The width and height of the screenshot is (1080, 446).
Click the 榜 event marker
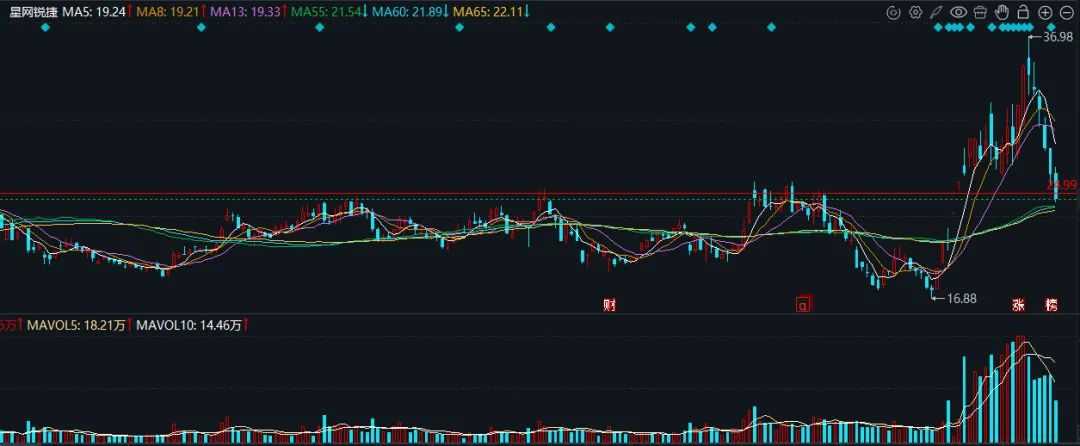click(1051, 305)
